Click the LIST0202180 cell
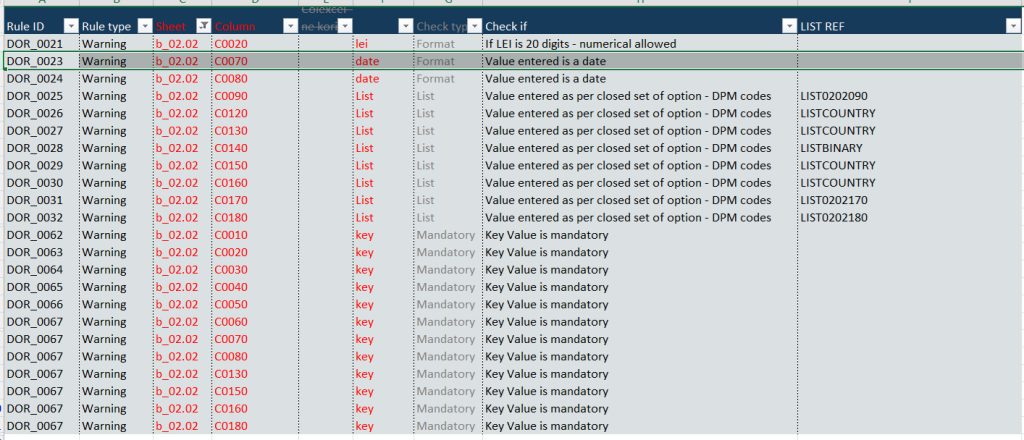The width and height of the screenshot is (1024, 440). (834, 217)
